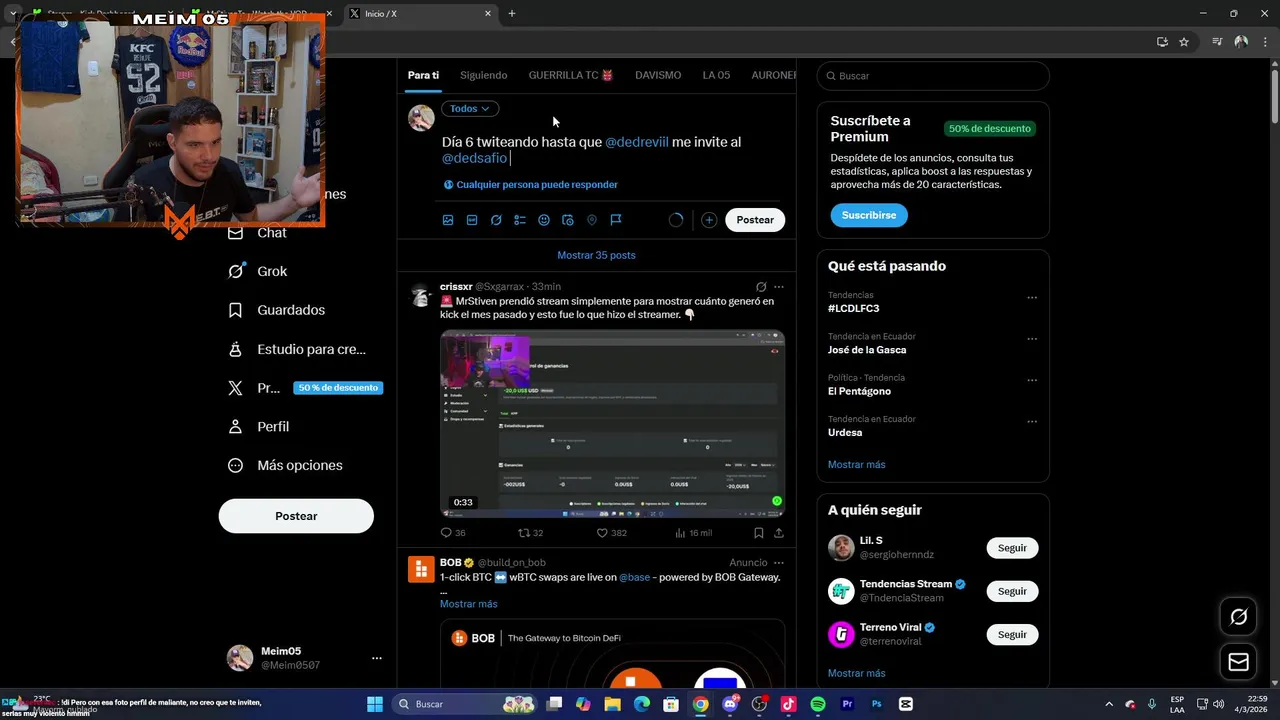Viewport: 1280px width, 720px height.
Task: Post the tweet with composer Postear
Action: (x=755, y=220)
